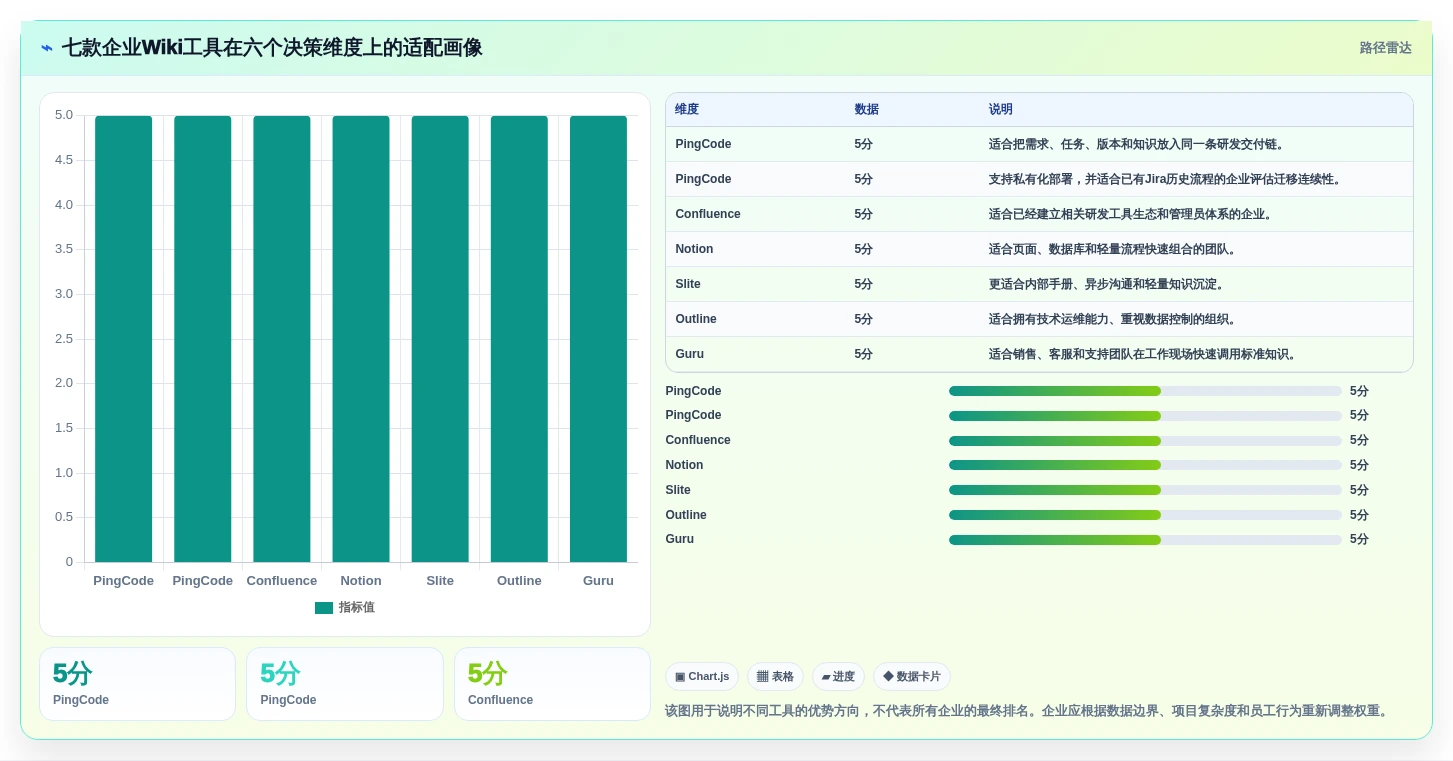The image size is (1453, 761).
Task: Click the 0.5 y-axis tick label
Action: point(64,517)
